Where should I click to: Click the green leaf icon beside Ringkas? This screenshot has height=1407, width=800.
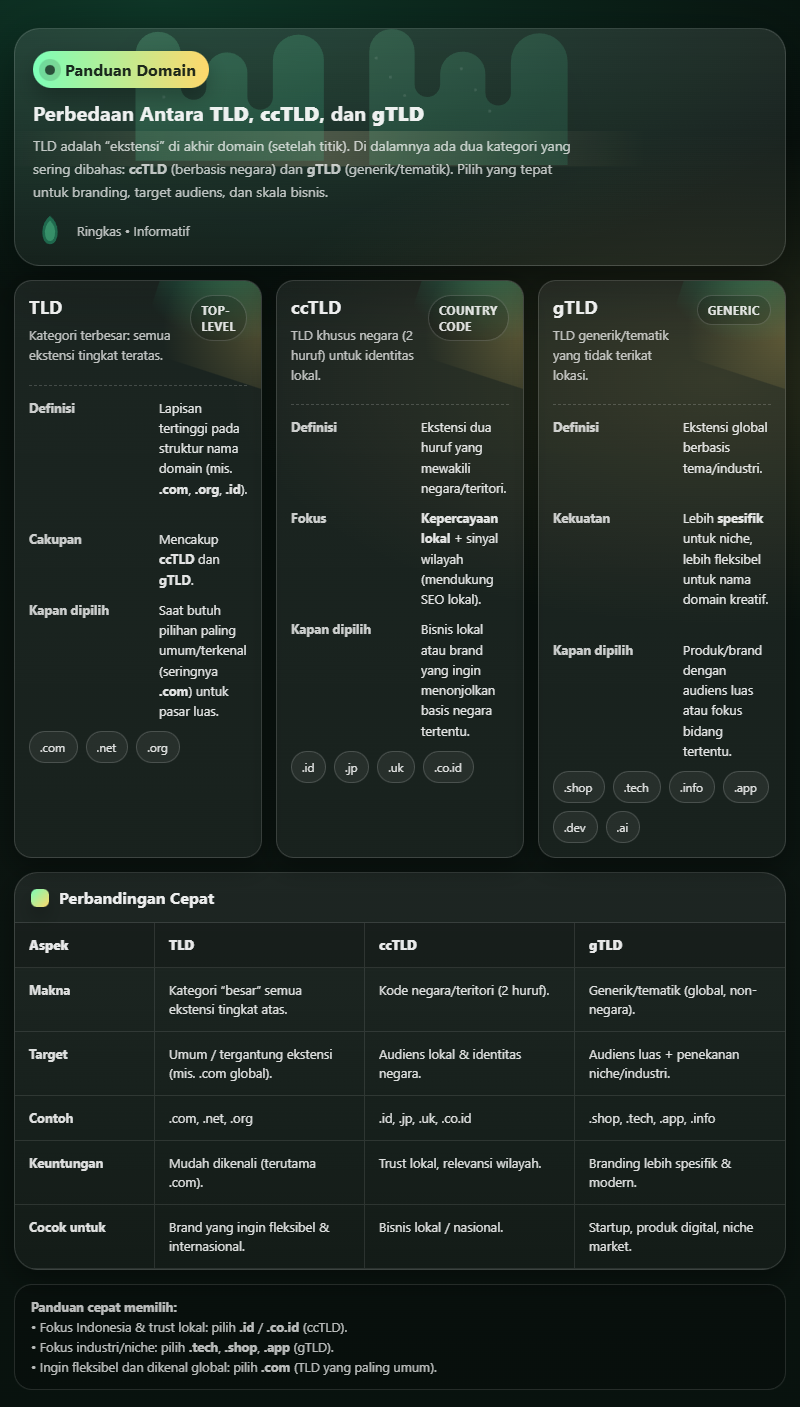pyautogui.click(x=49, y=231)
